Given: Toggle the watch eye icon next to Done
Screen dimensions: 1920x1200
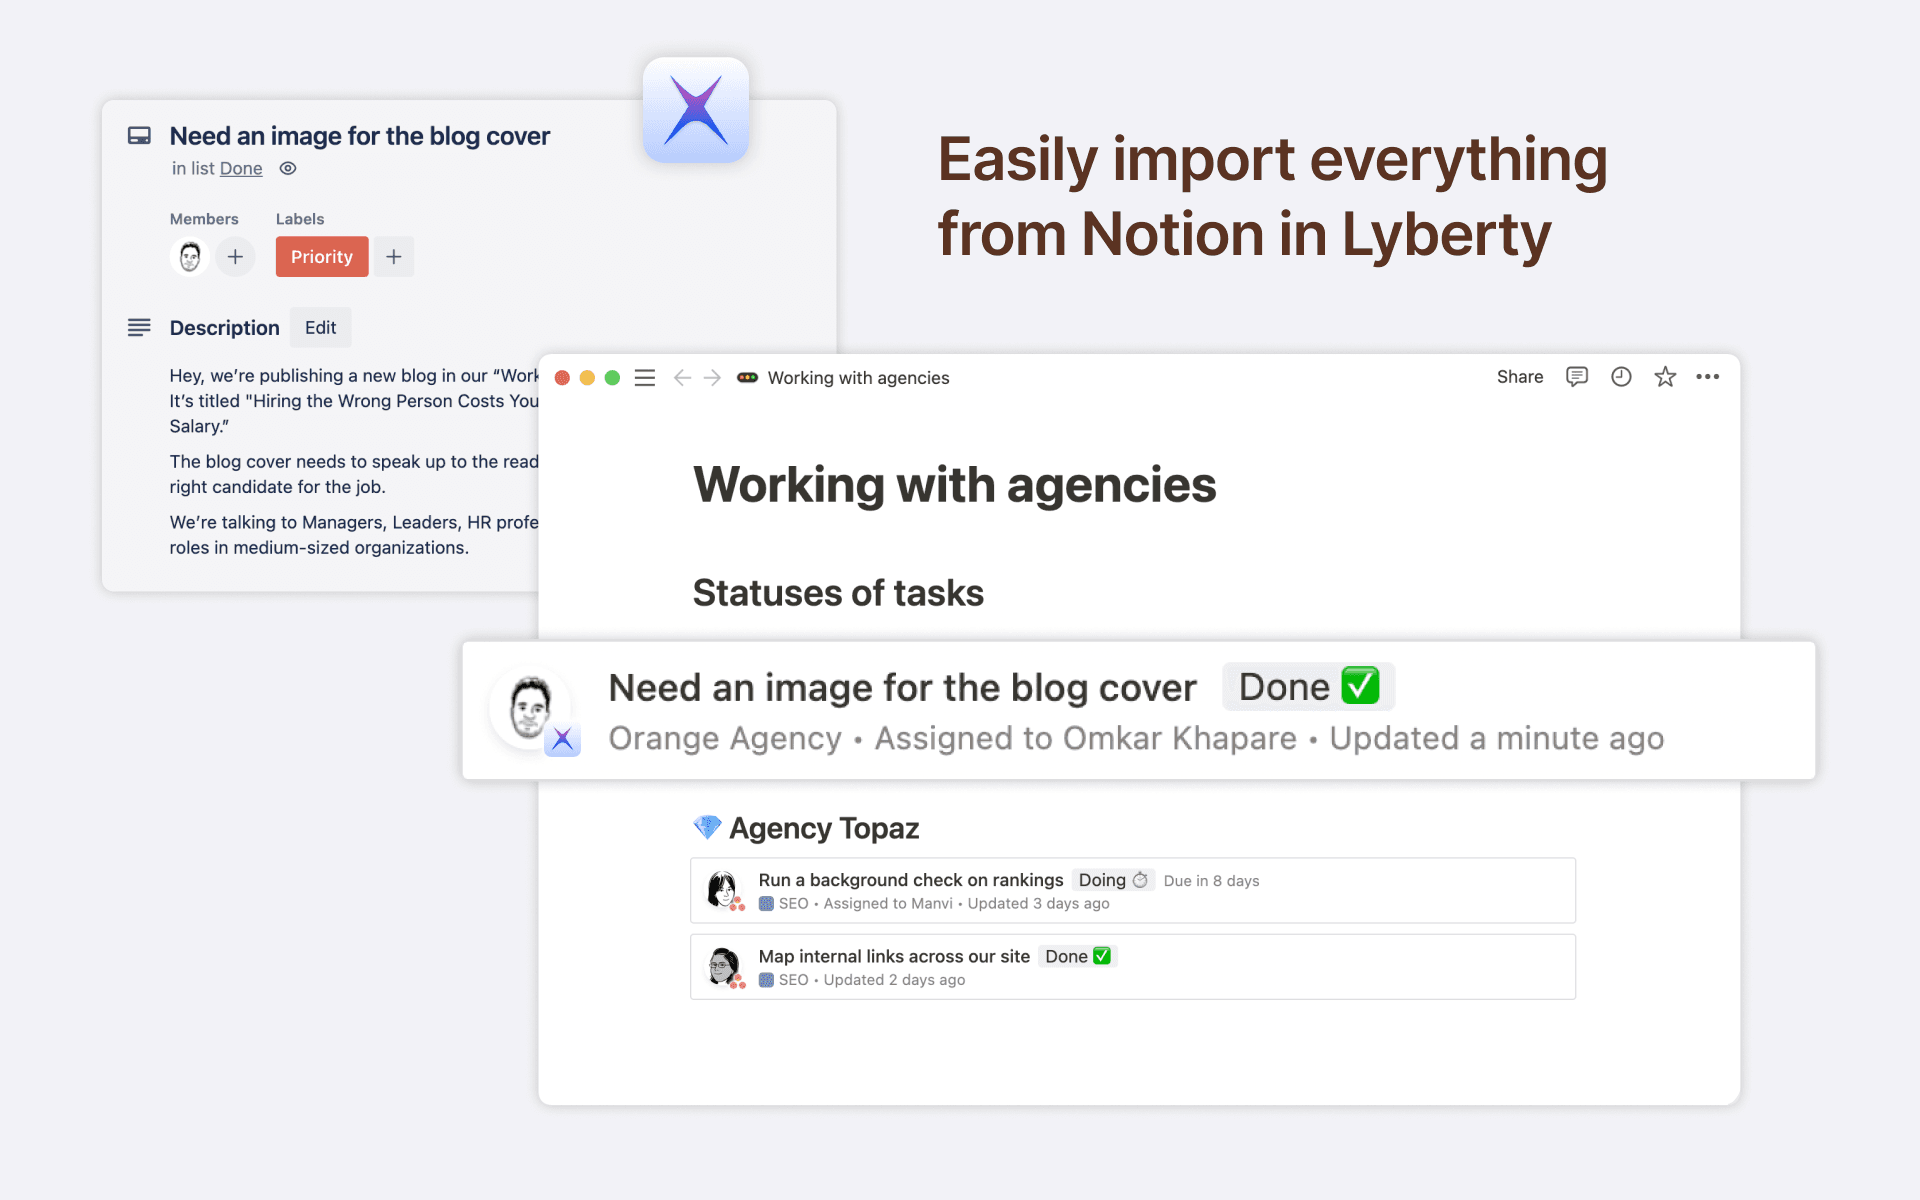Looking at the screenshot, I should point(288,168).
